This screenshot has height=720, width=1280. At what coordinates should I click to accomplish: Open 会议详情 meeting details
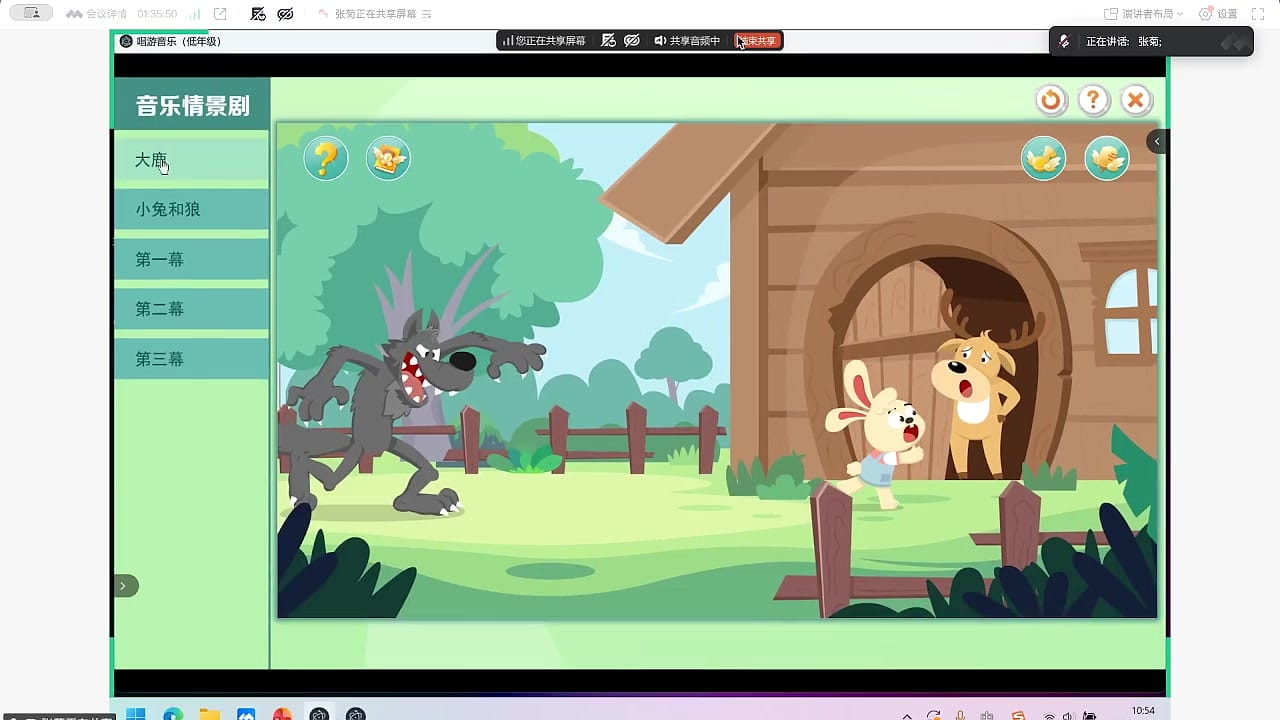coord(97,14)
